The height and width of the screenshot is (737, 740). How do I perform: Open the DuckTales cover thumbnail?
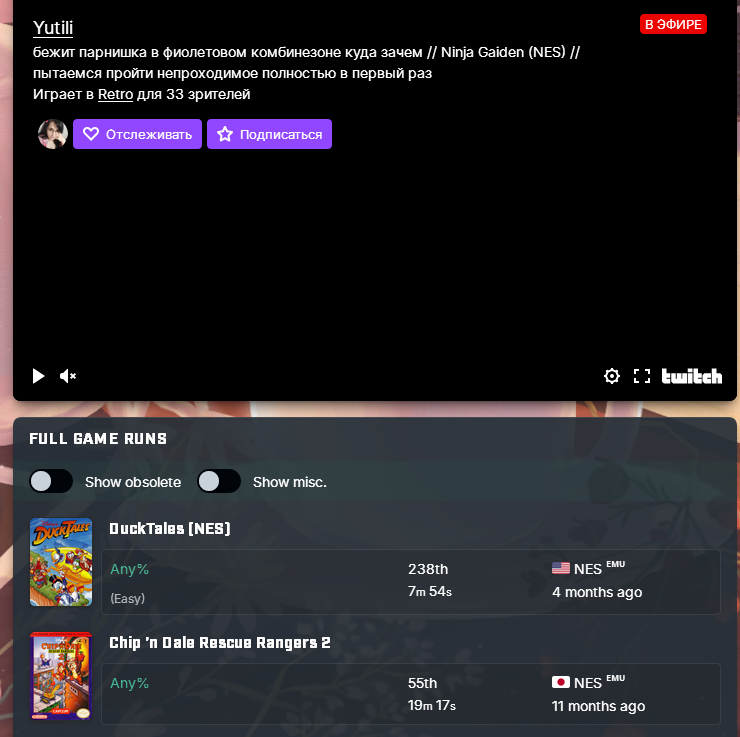pos(61,562)
